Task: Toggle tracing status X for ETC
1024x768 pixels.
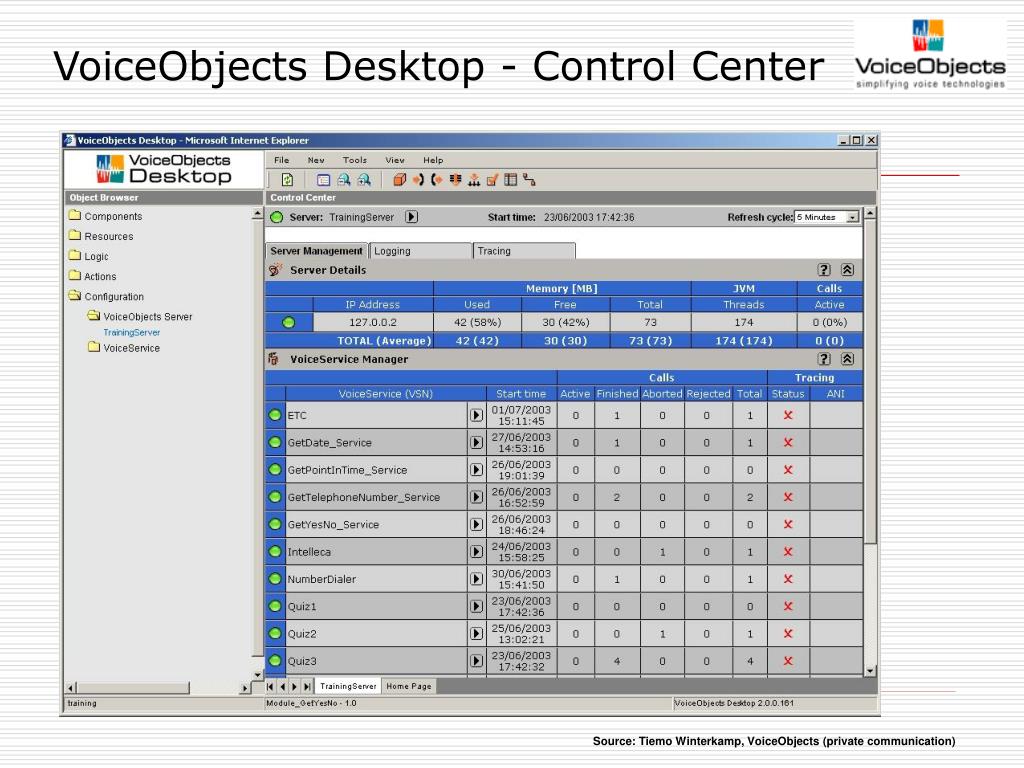Action: [x=788, y=415]
